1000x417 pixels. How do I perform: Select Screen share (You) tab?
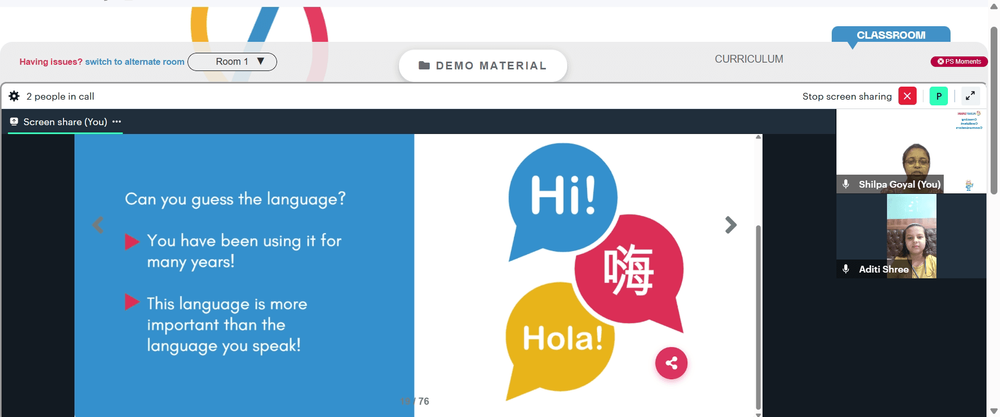pos(65,122)
